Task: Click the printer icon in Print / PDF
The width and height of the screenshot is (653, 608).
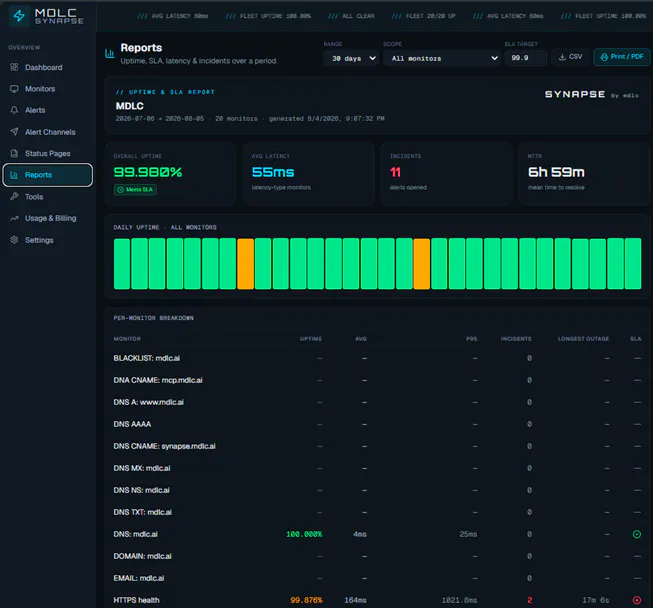Action: [x=604, y=57]
